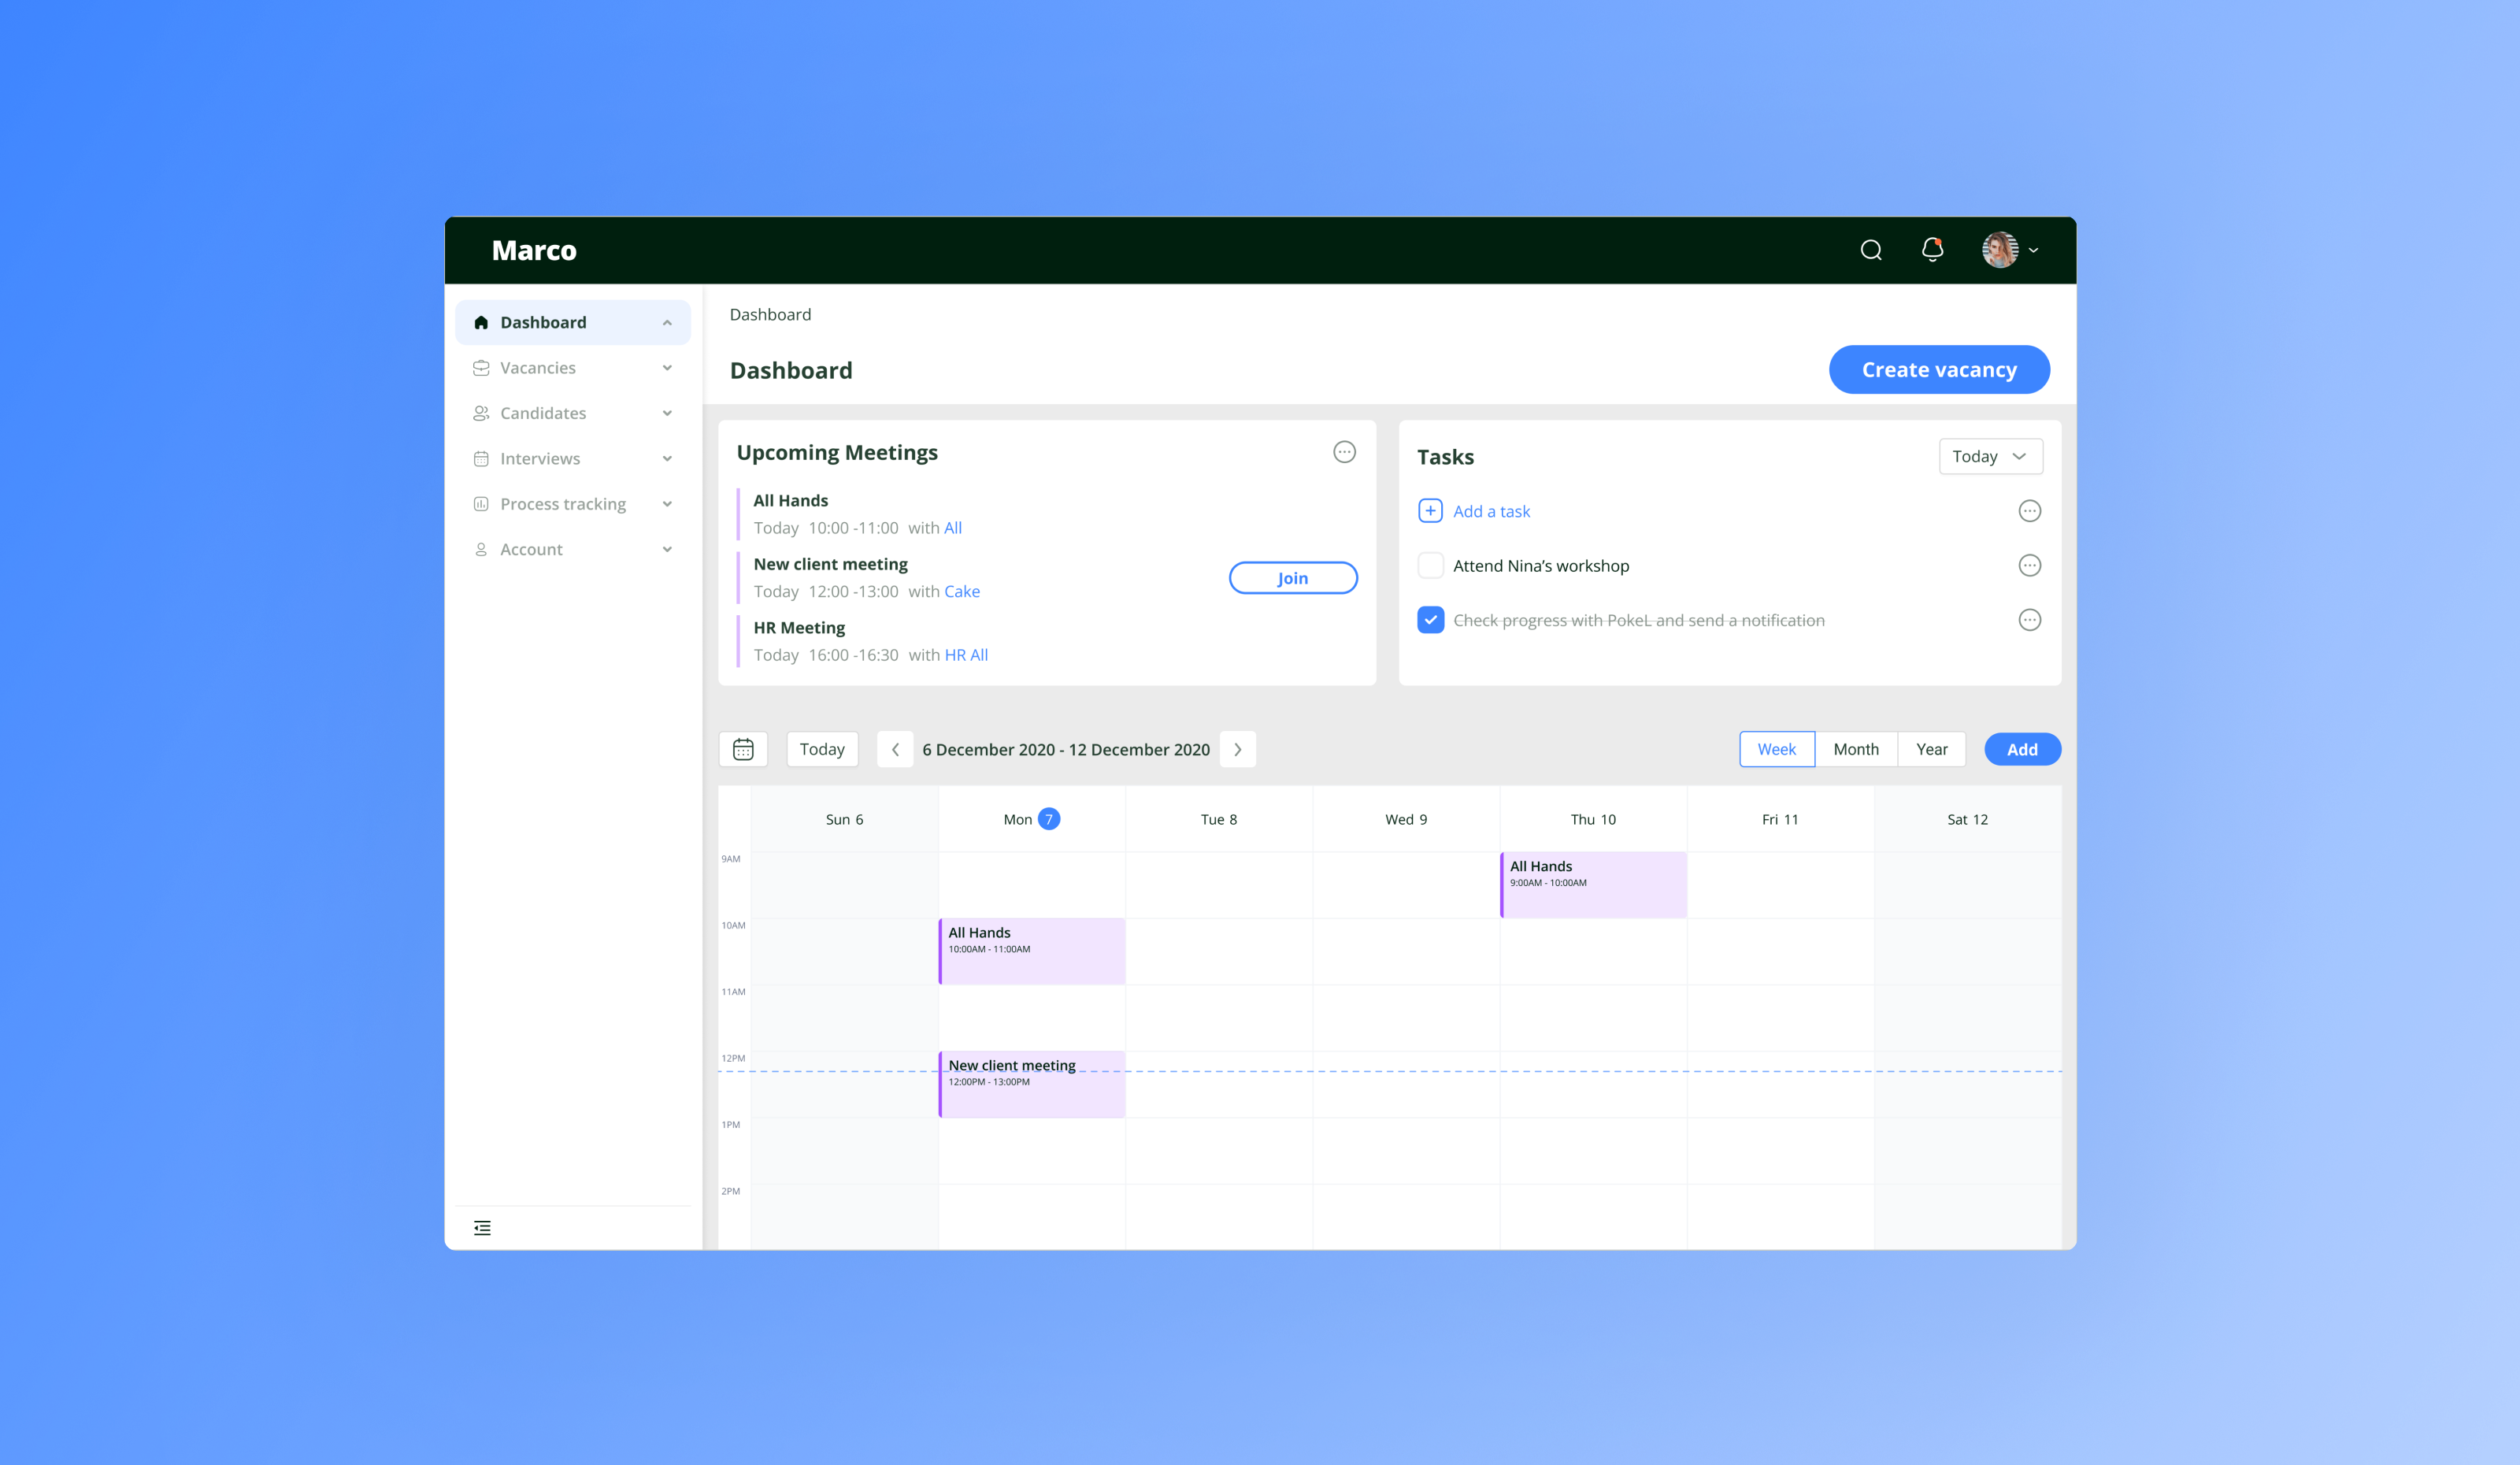
Task: Open the Interviews menu item
Action: [573, 459]
